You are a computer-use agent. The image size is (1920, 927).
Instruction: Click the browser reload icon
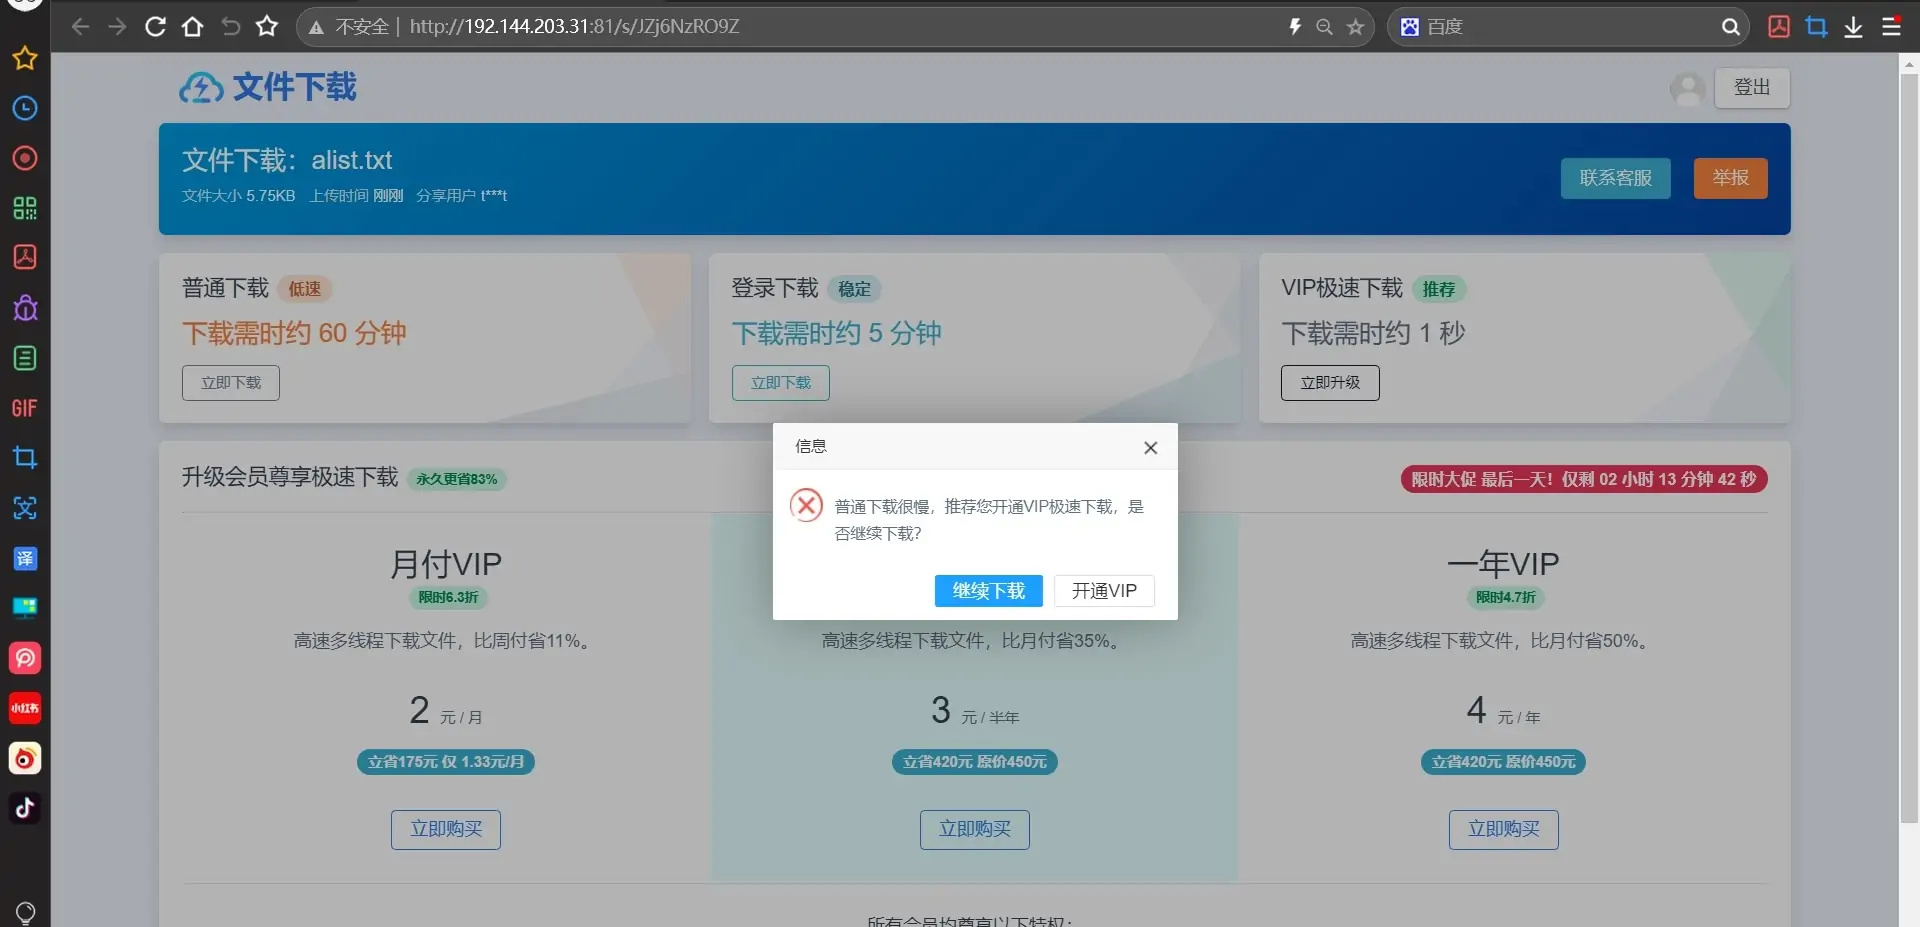pos(155,27)
